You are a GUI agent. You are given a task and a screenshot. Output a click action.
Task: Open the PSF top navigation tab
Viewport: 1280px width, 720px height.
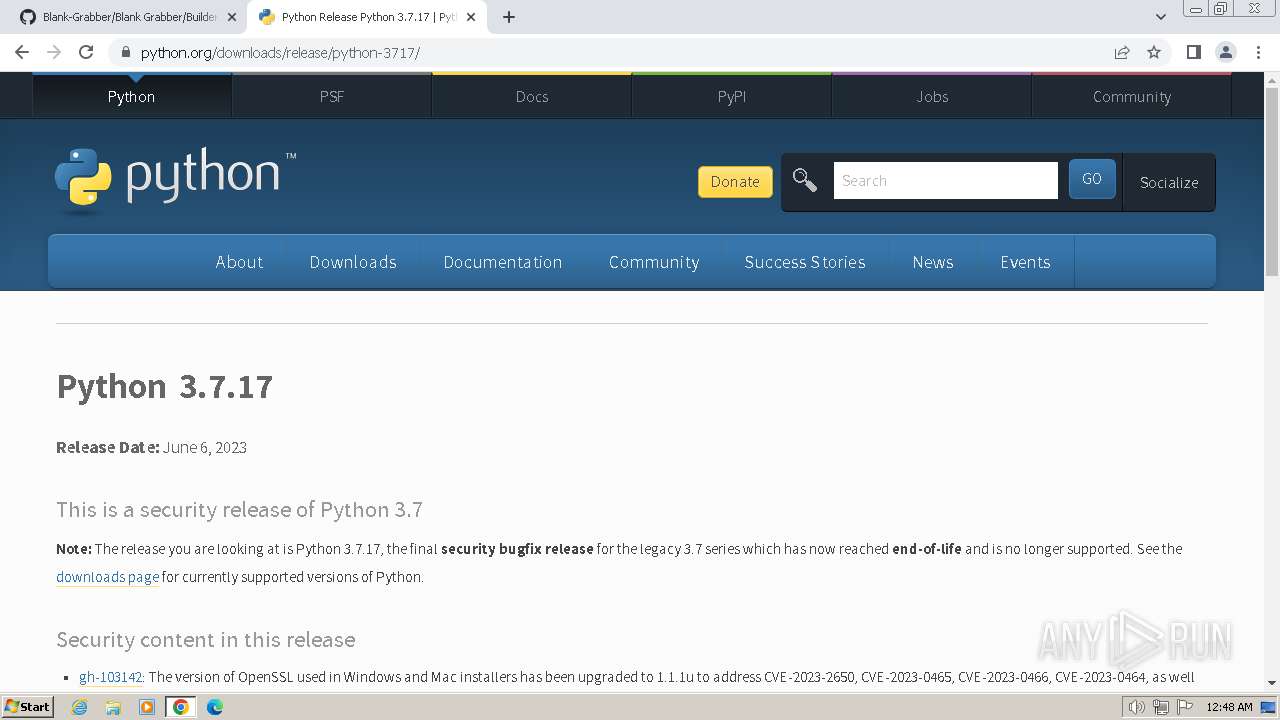pyautogui.click(x=332, y=96)
